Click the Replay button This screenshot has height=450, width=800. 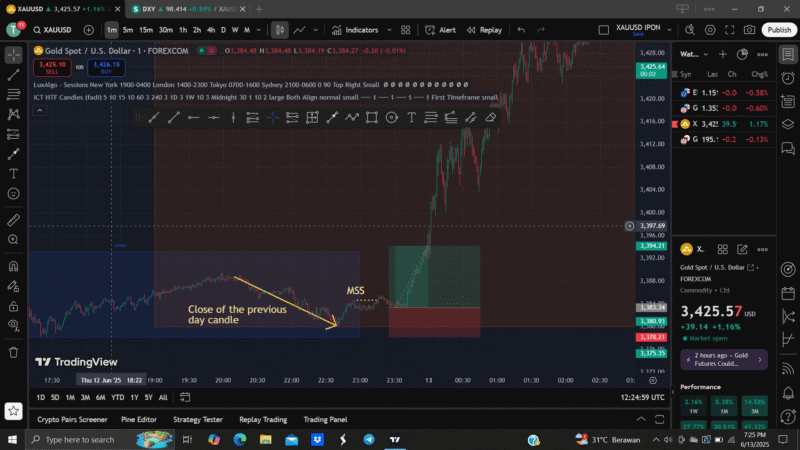[484, 30]
